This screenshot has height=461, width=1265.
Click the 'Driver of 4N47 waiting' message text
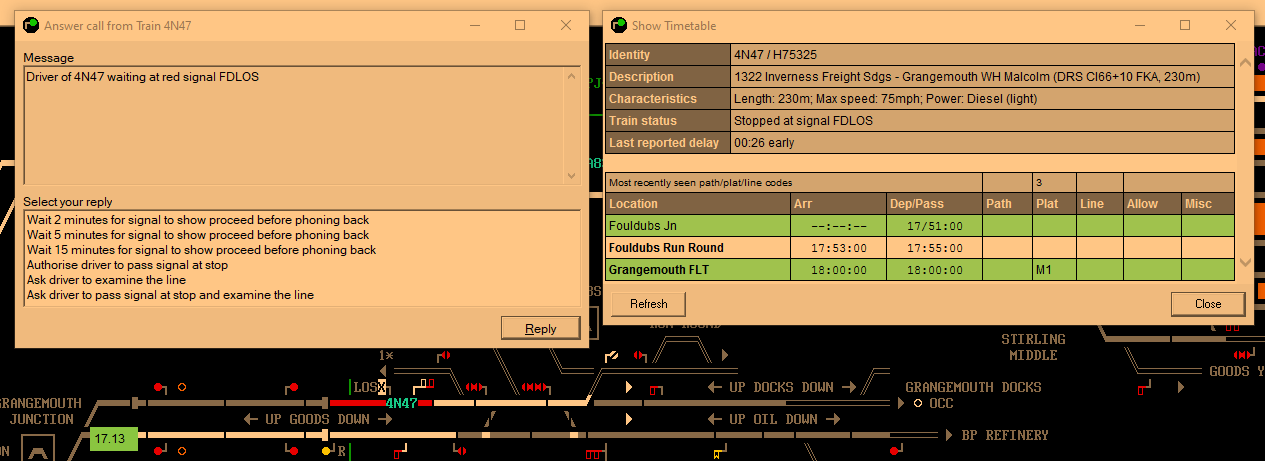[142, 77]
